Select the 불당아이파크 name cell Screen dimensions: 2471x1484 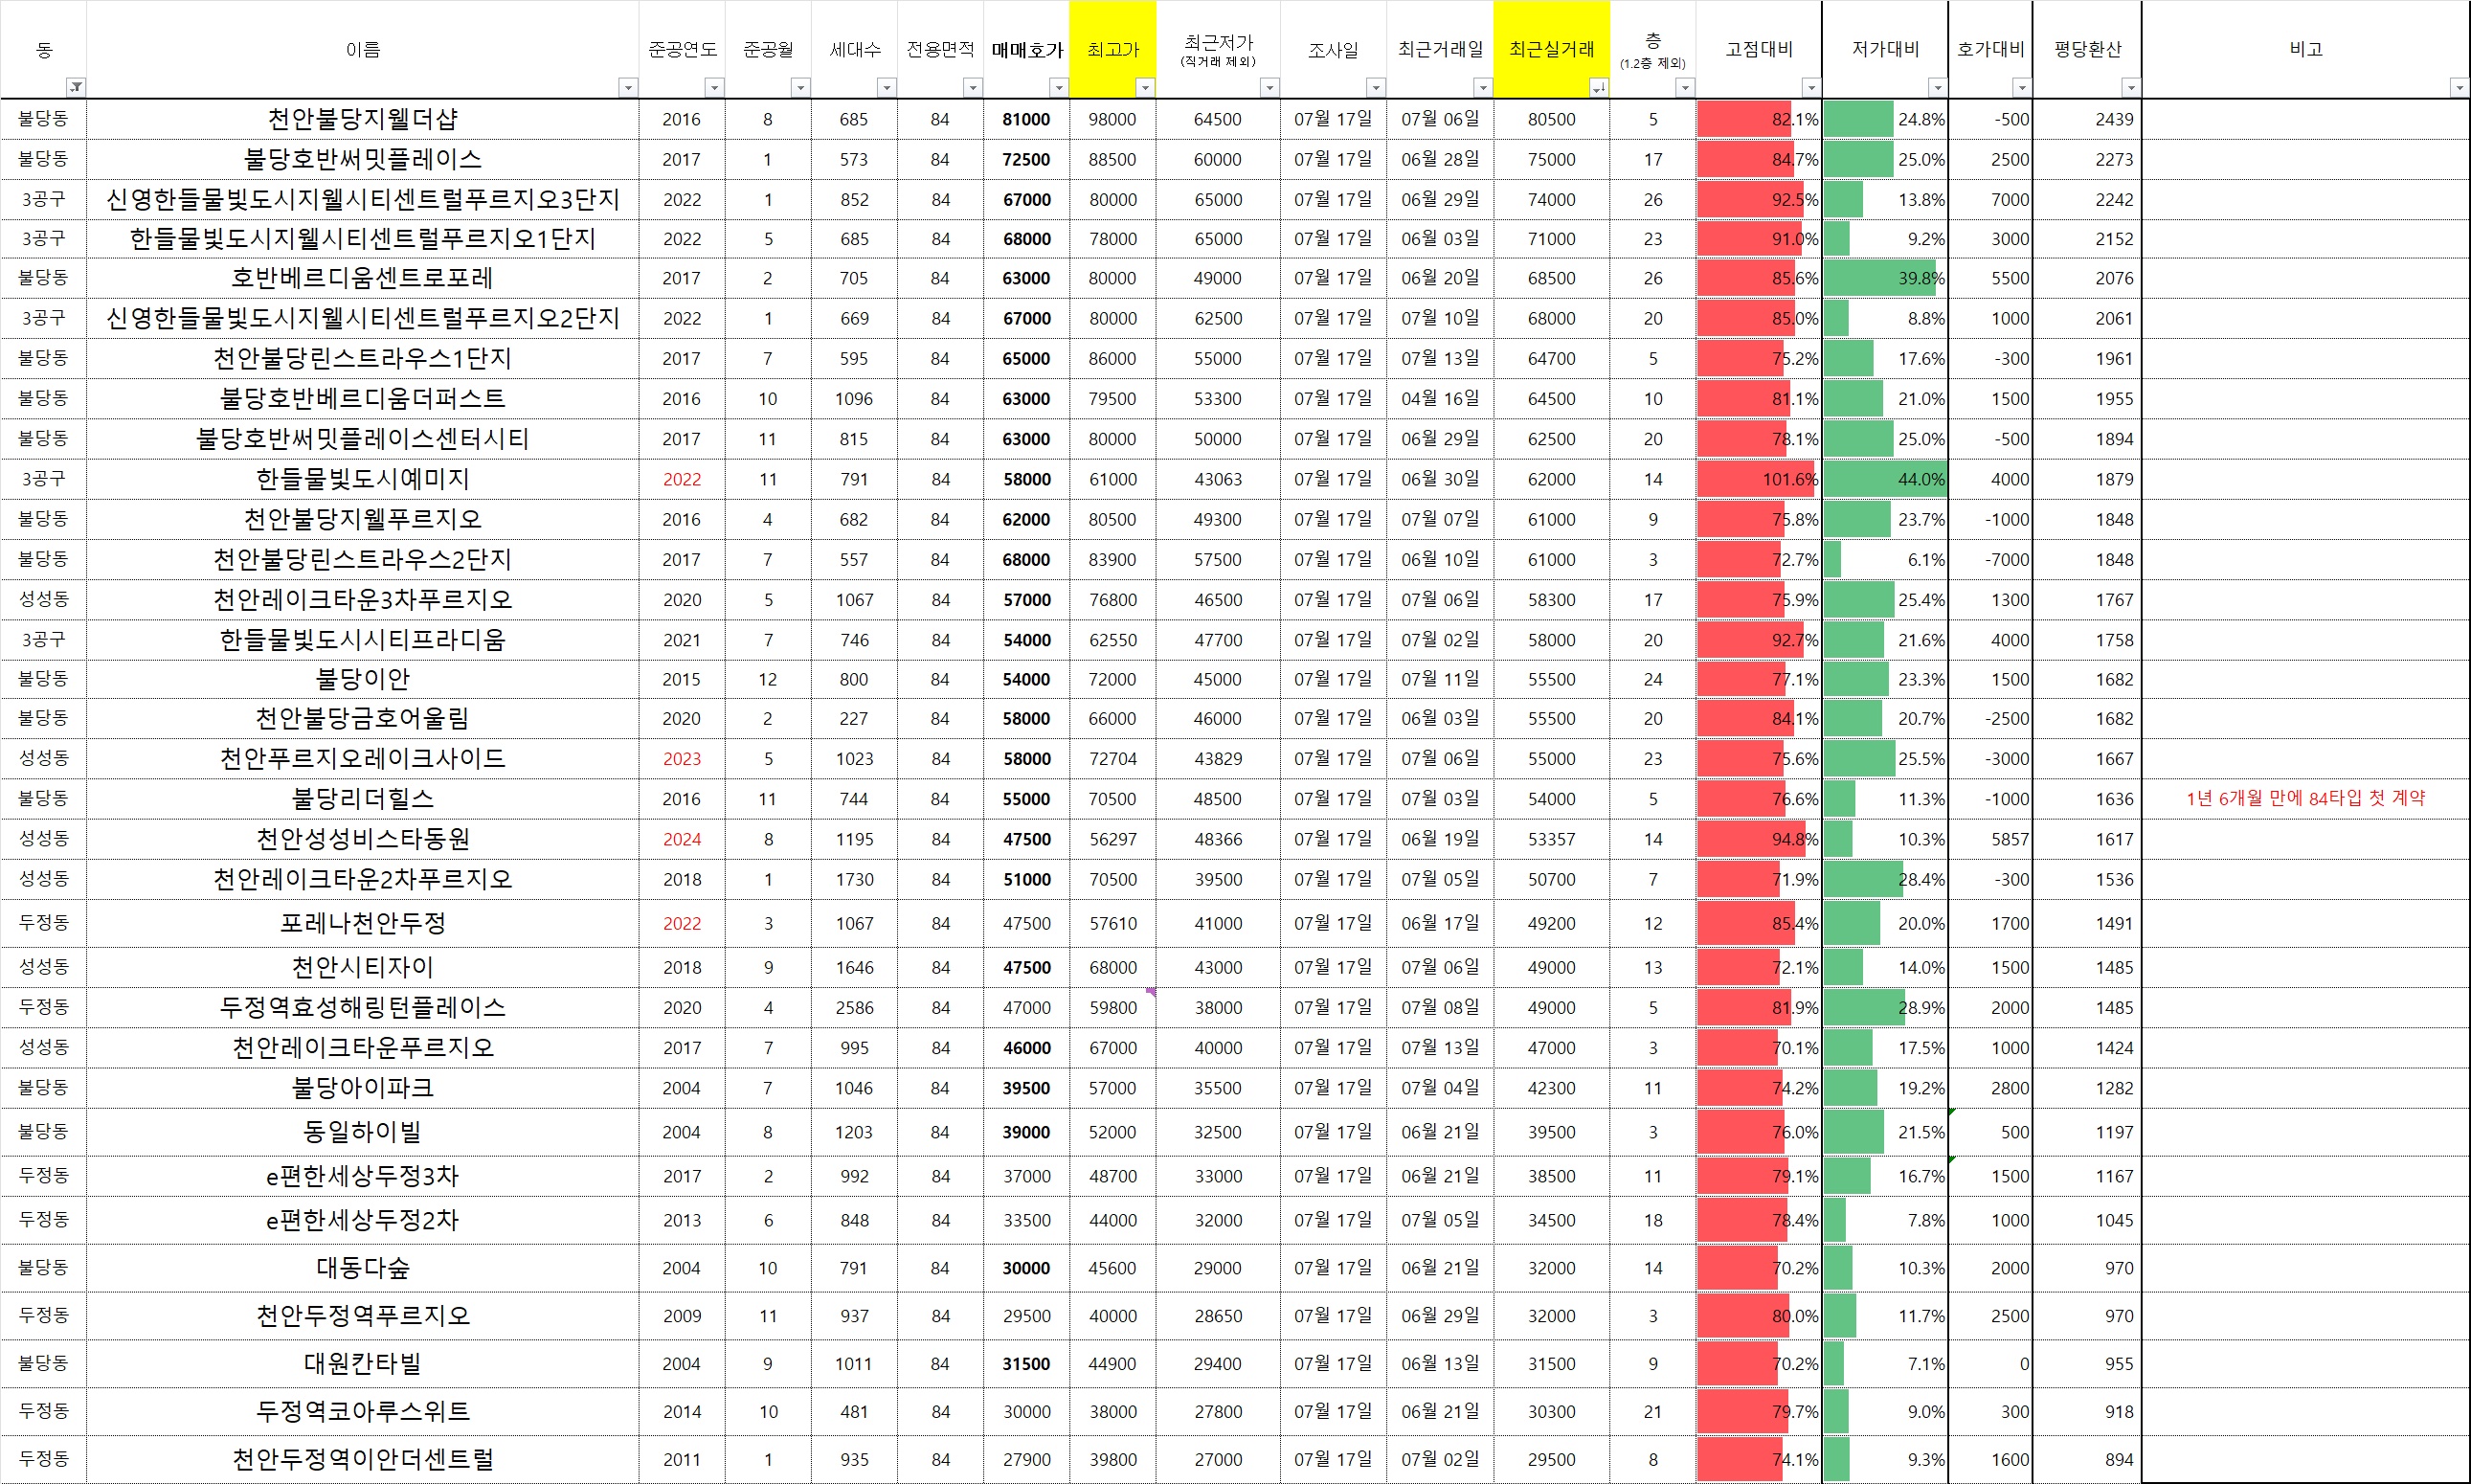362,1087
